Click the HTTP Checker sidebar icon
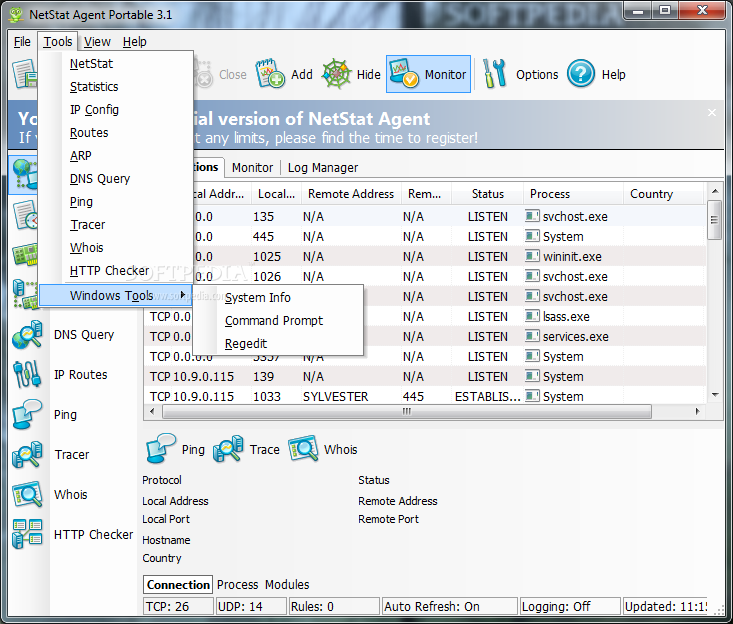Screen dimensions: 733x624 (27, 534)
